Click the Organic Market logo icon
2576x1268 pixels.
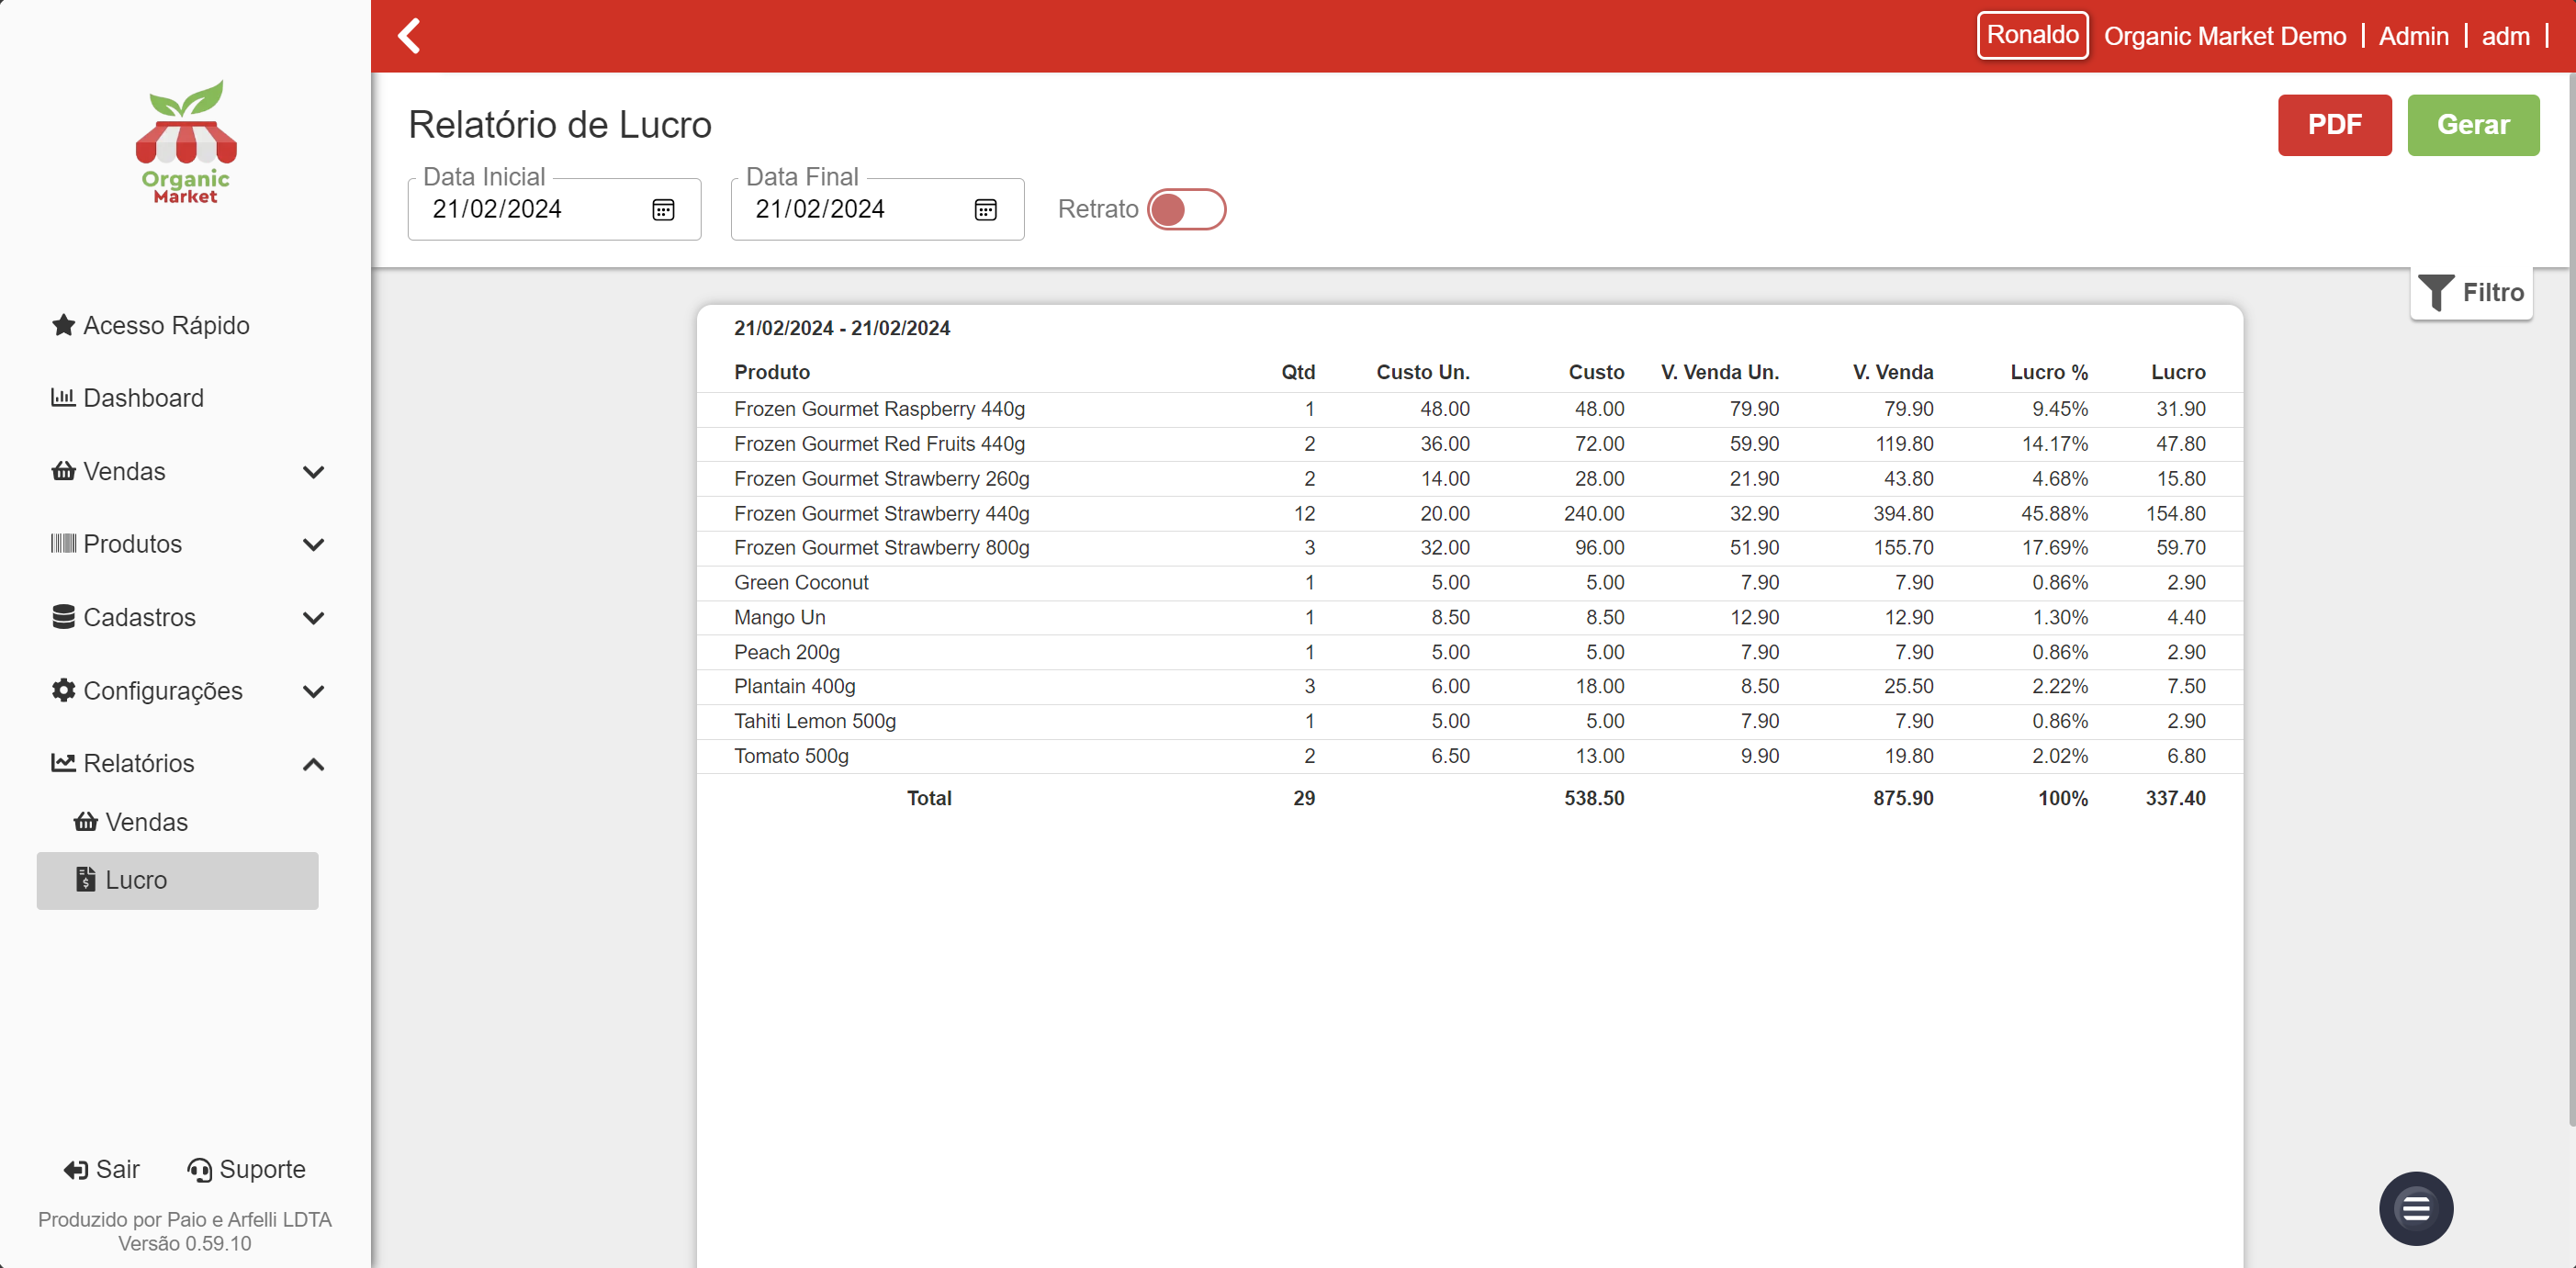coord(186,146)
